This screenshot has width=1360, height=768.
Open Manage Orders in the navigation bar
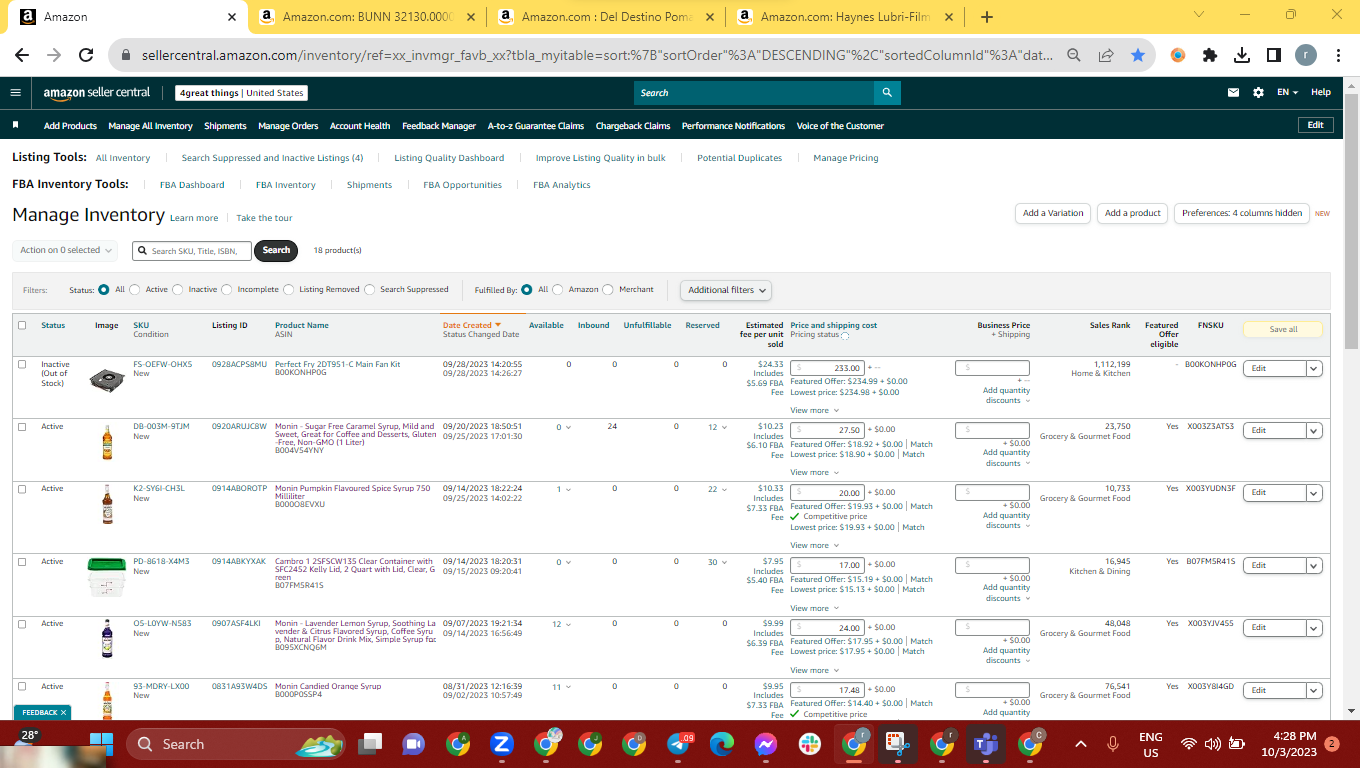tap(288, 126)
